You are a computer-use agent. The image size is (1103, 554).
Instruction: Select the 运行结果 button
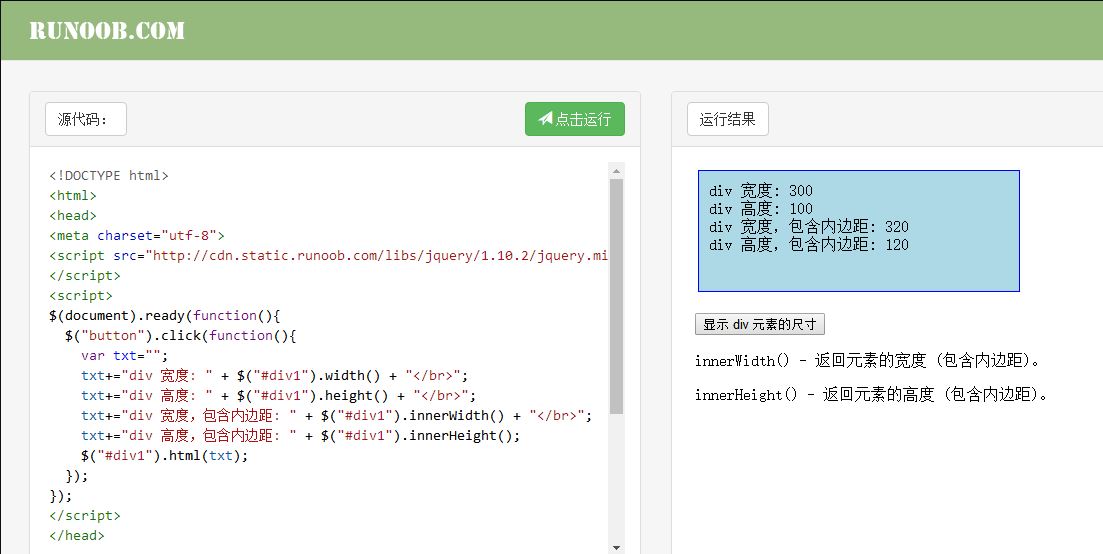coord(727,119)
